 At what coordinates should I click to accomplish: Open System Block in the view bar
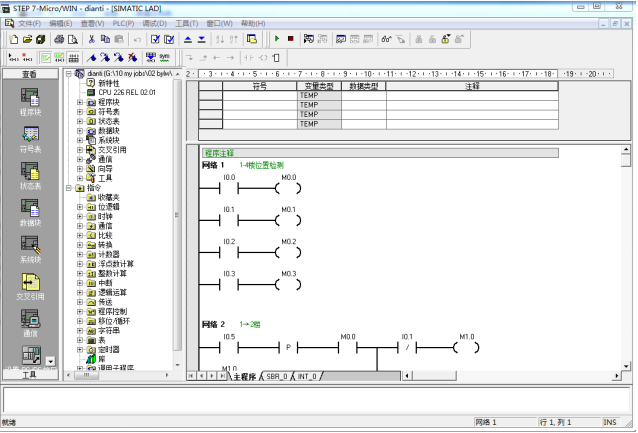tap(30, 249)
